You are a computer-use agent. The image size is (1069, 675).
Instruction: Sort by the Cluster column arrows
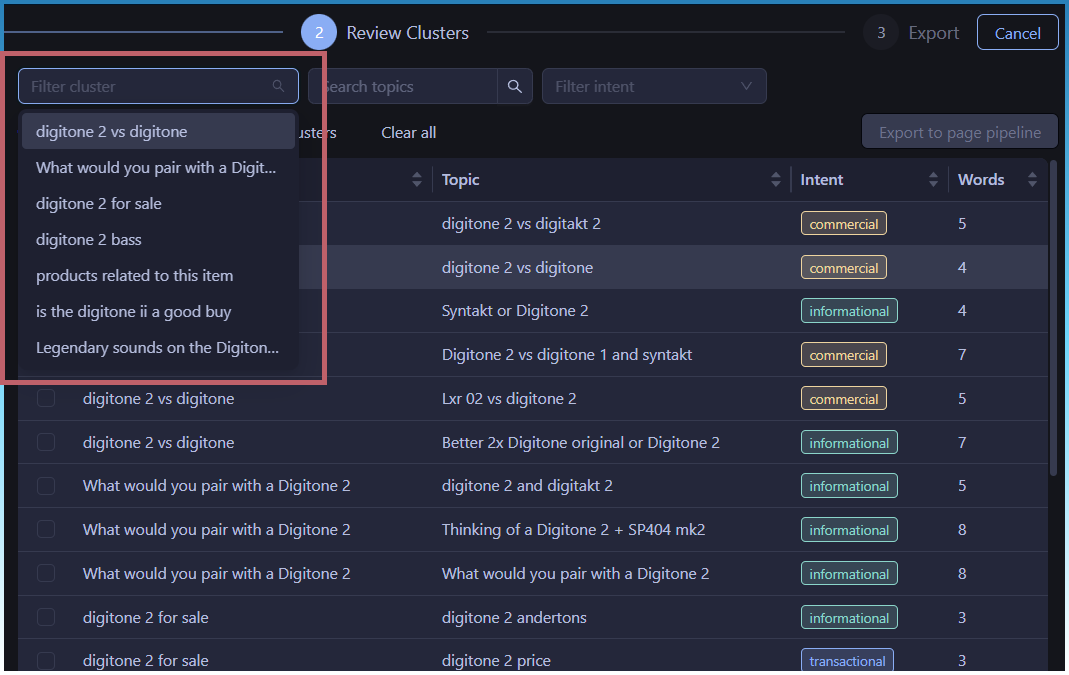(x=417, y=180)
